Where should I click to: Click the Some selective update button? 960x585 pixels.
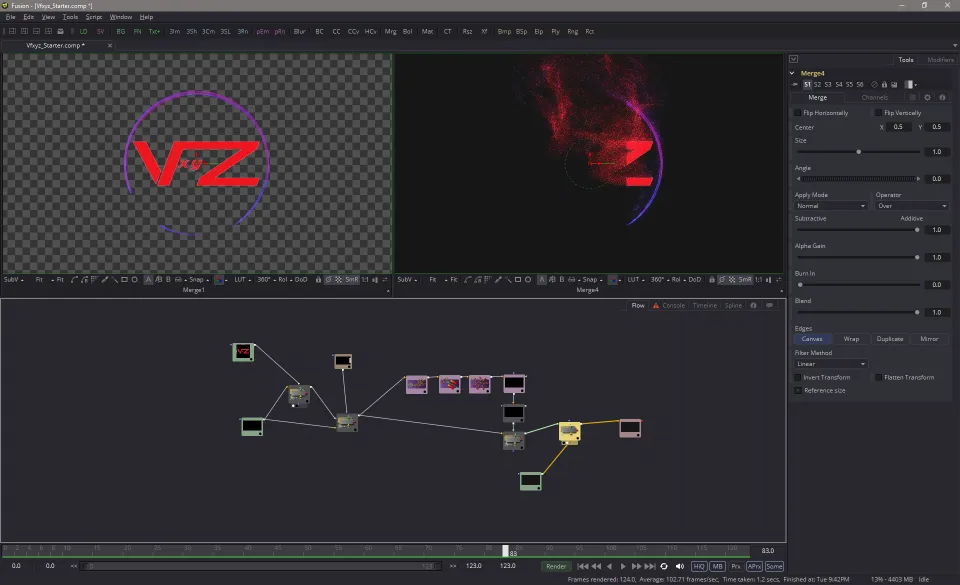[774, 567]
